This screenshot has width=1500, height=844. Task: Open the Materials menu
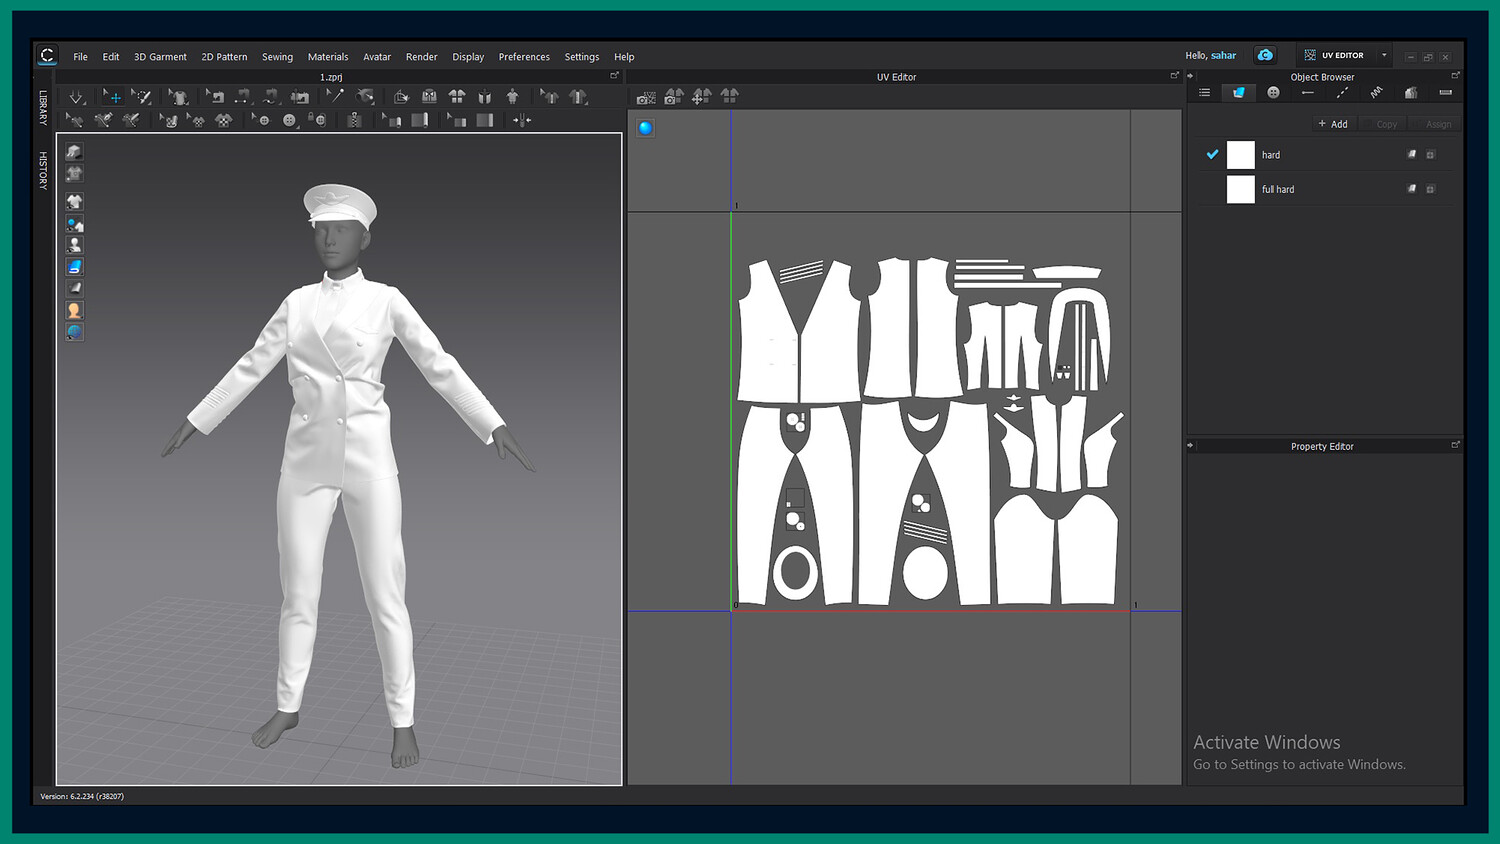(x=328, y=57)
